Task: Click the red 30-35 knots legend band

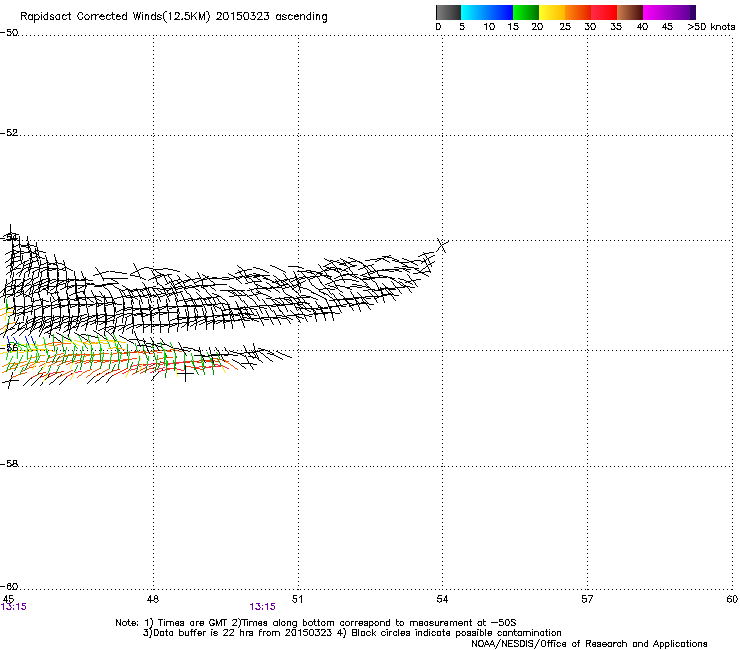Action: coord(604,12)
